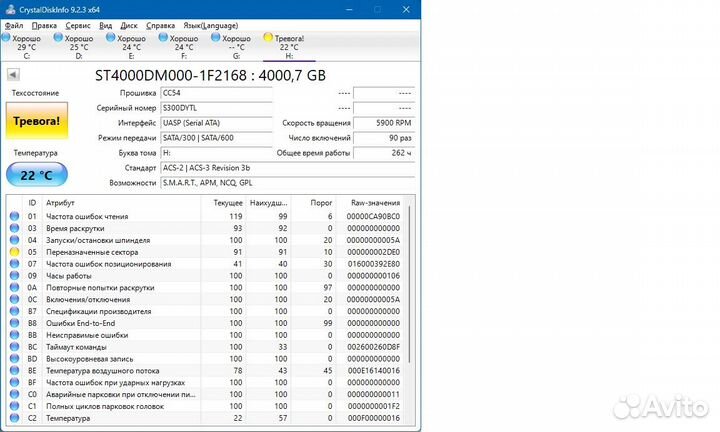Viewport: 720px width, 432px height.
Task: Click the Прошивка field CC54
Action: tap(216, 93)
